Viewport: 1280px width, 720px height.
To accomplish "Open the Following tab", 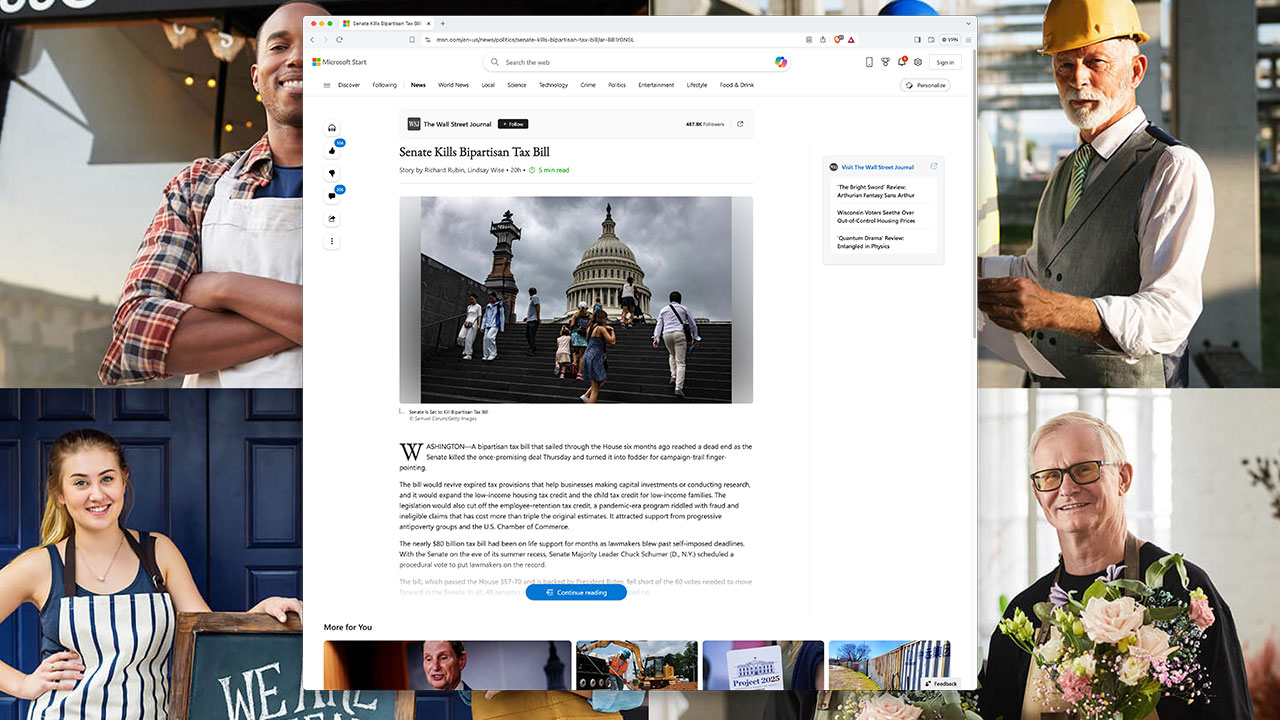I will coord(385,85).
